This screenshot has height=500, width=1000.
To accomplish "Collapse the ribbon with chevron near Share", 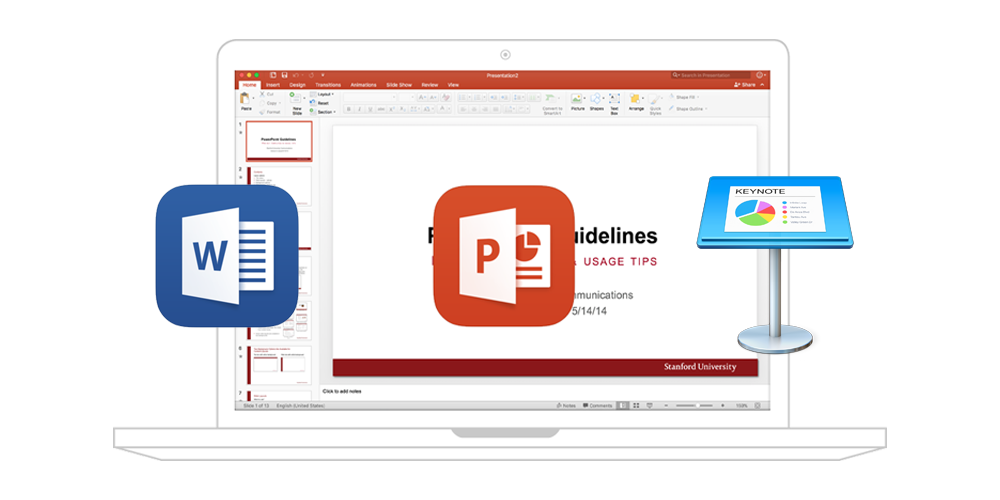I will 762,85.
